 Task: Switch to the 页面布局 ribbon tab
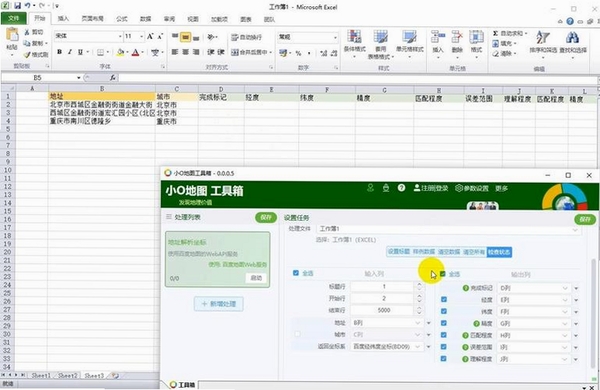(x=92, y=19)
